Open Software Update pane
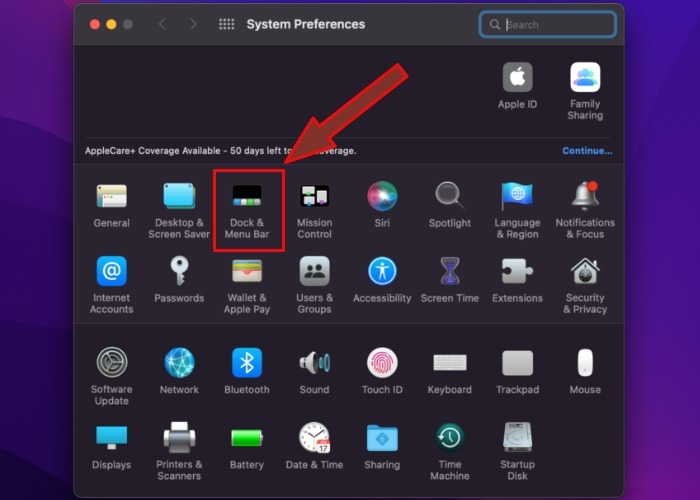Image resolution: width=700 pixels, height=500 pixels. pos(111,363)
